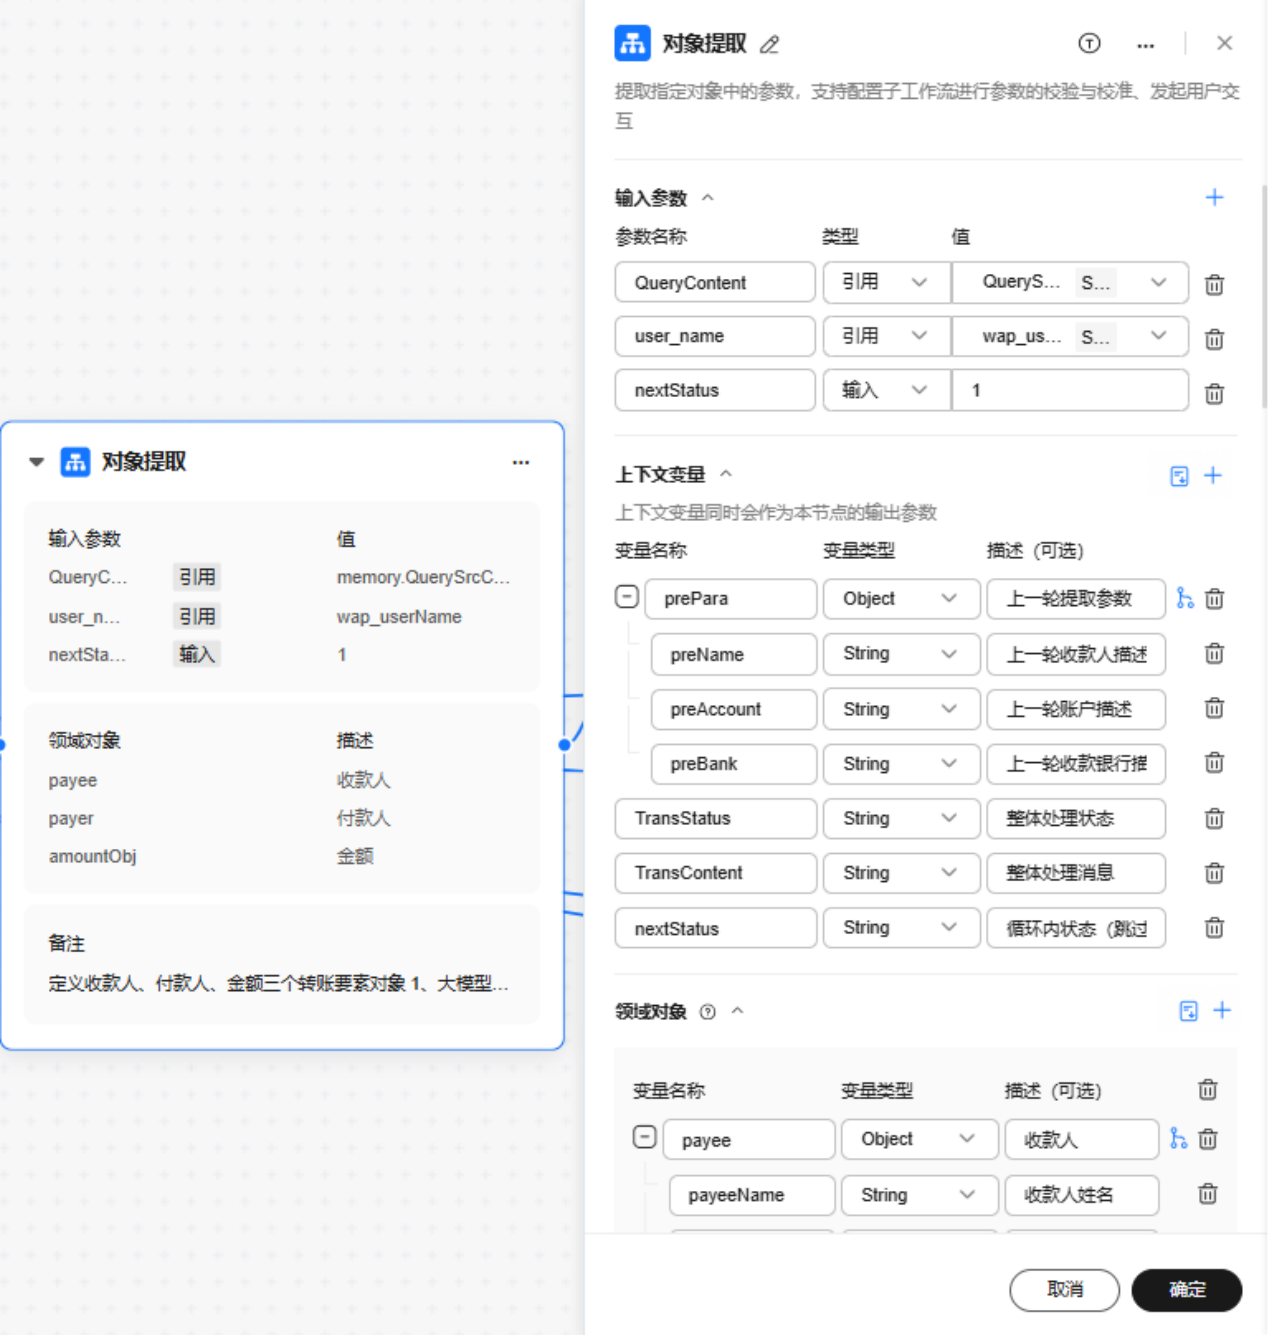The width and height of the screenshot is (1269, 1335).
Task: Click the 确定 button
Action: 1187,1290
